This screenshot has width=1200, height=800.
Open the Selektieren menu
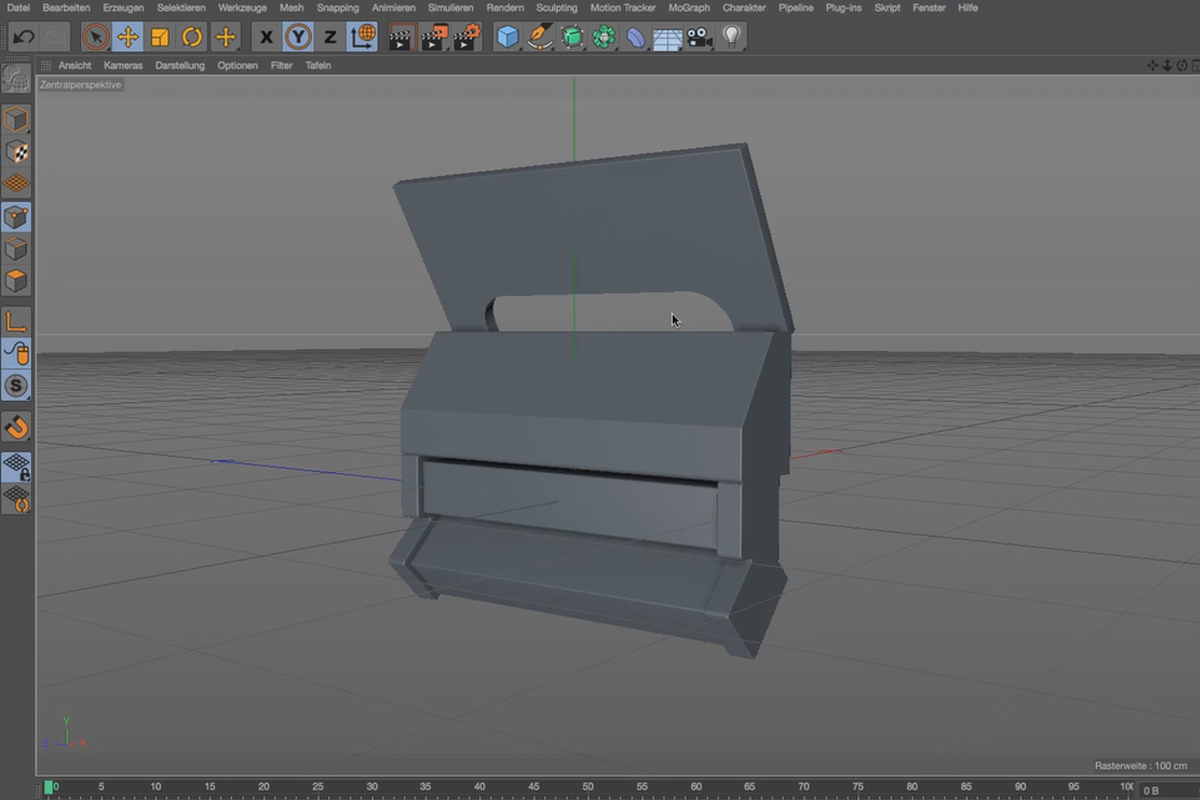[x=181, y=8]
